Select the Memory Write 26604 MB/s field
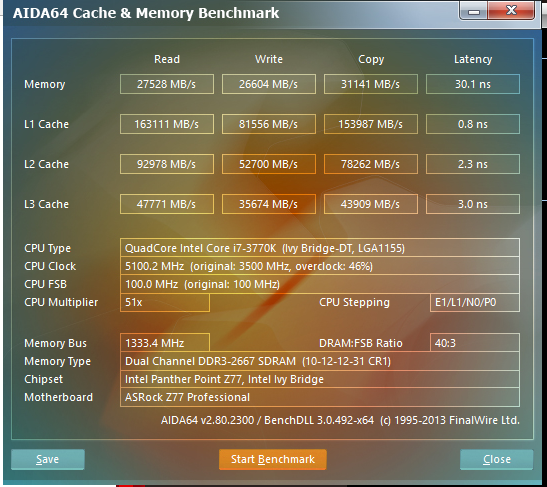Image resolution: width=547 pixels, height=487 pixels. click(x=269, y=84)
